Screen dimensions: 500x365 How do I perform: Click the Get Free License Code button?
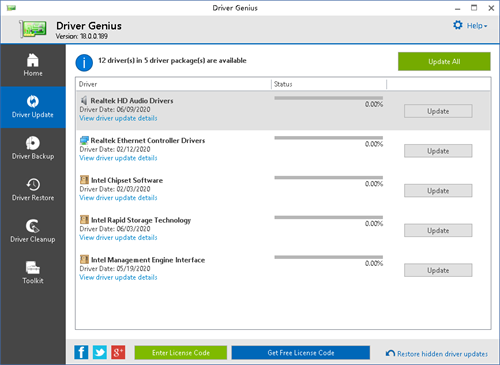click(x=301, y=353)
